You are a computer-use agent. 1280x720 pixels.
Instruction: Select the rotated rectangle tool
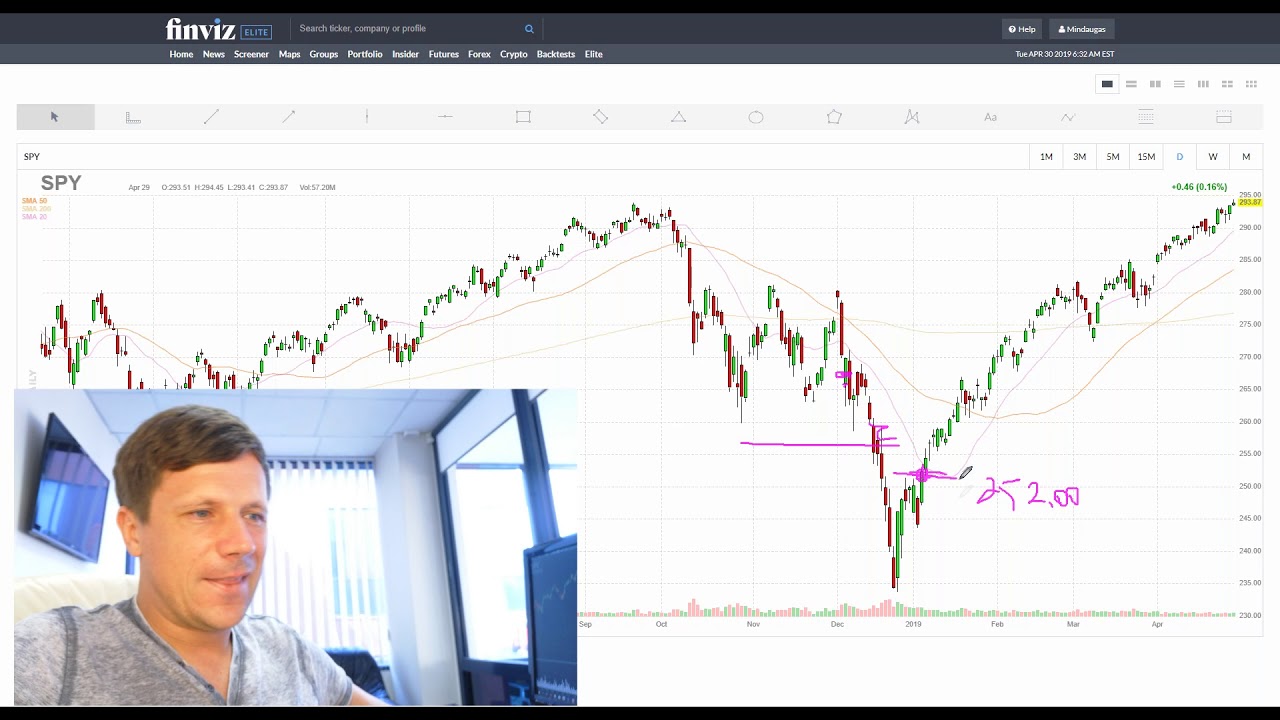coord(601,117)
